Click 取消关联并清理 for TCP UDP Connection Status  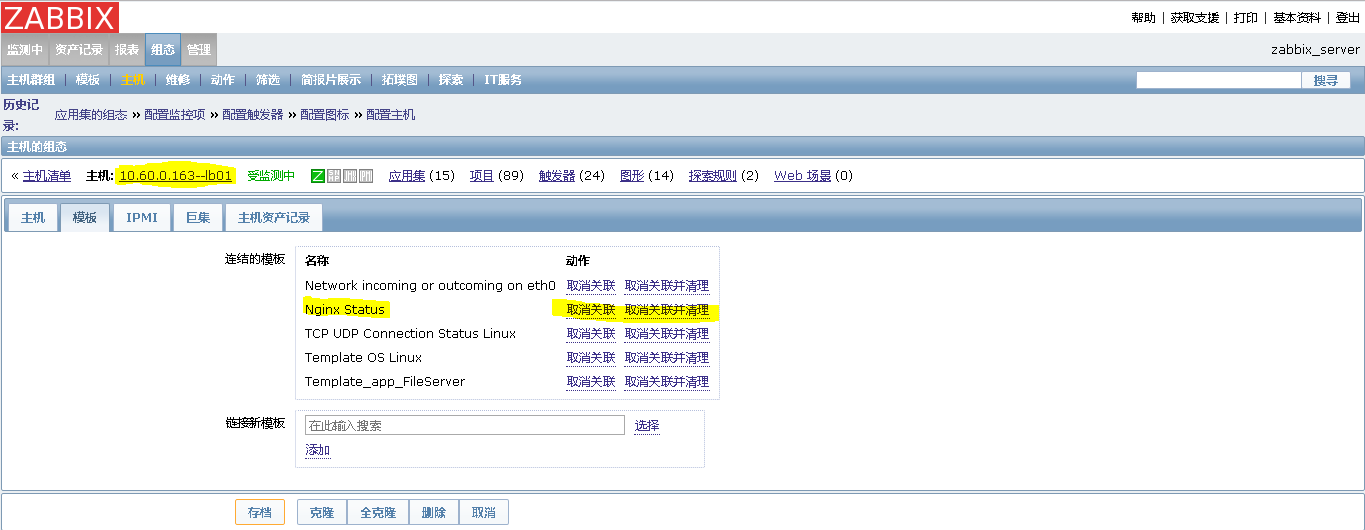coord(667,334)
